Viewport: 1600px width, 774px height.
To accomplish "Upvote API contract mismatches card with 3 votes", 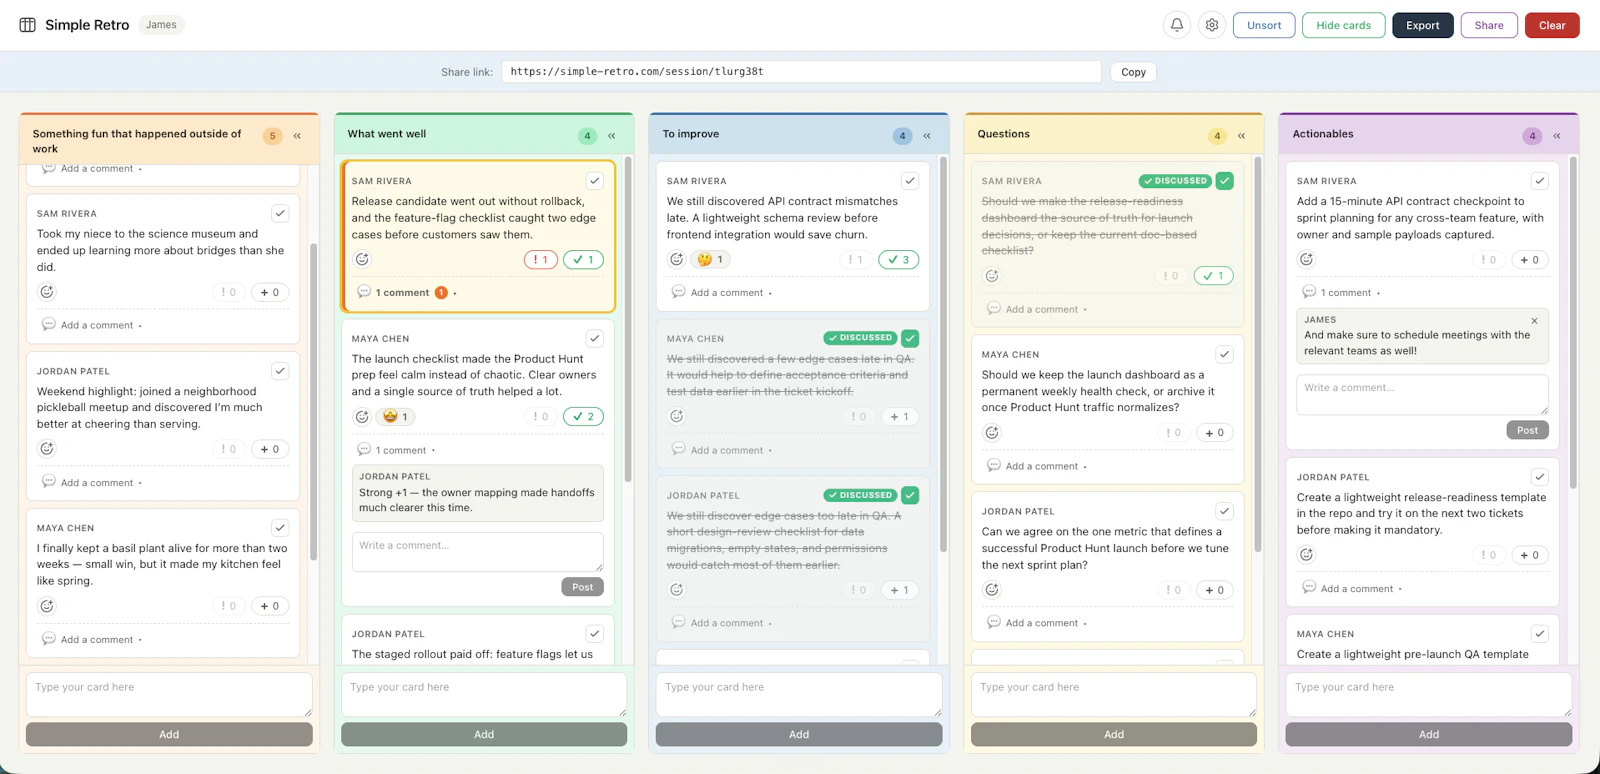I will pyautogui.click(x=898, y=259).
